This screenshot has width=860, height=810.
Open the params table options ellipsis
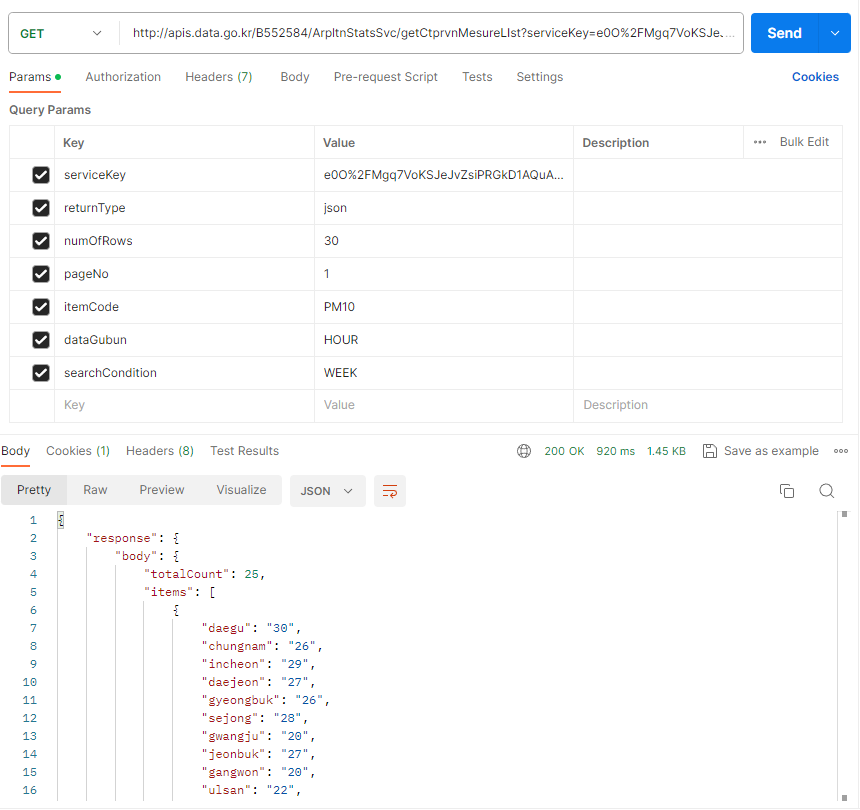tap(760, 142)
